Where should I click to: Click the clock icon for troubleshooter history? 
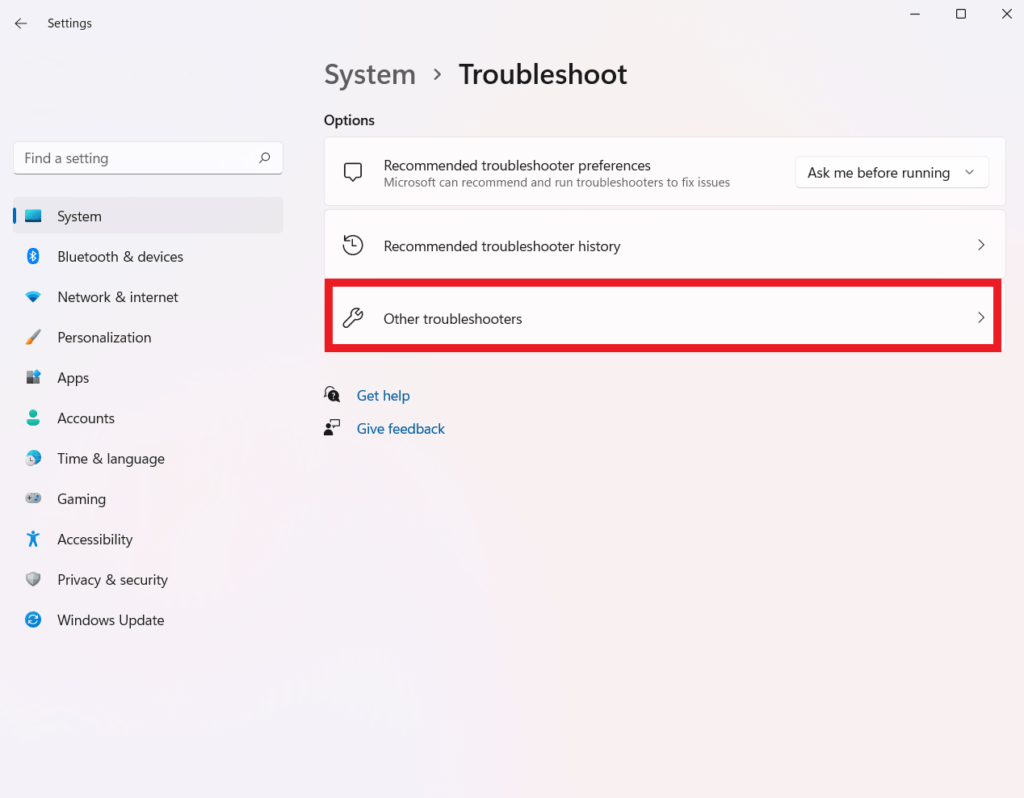pos(353,245)
